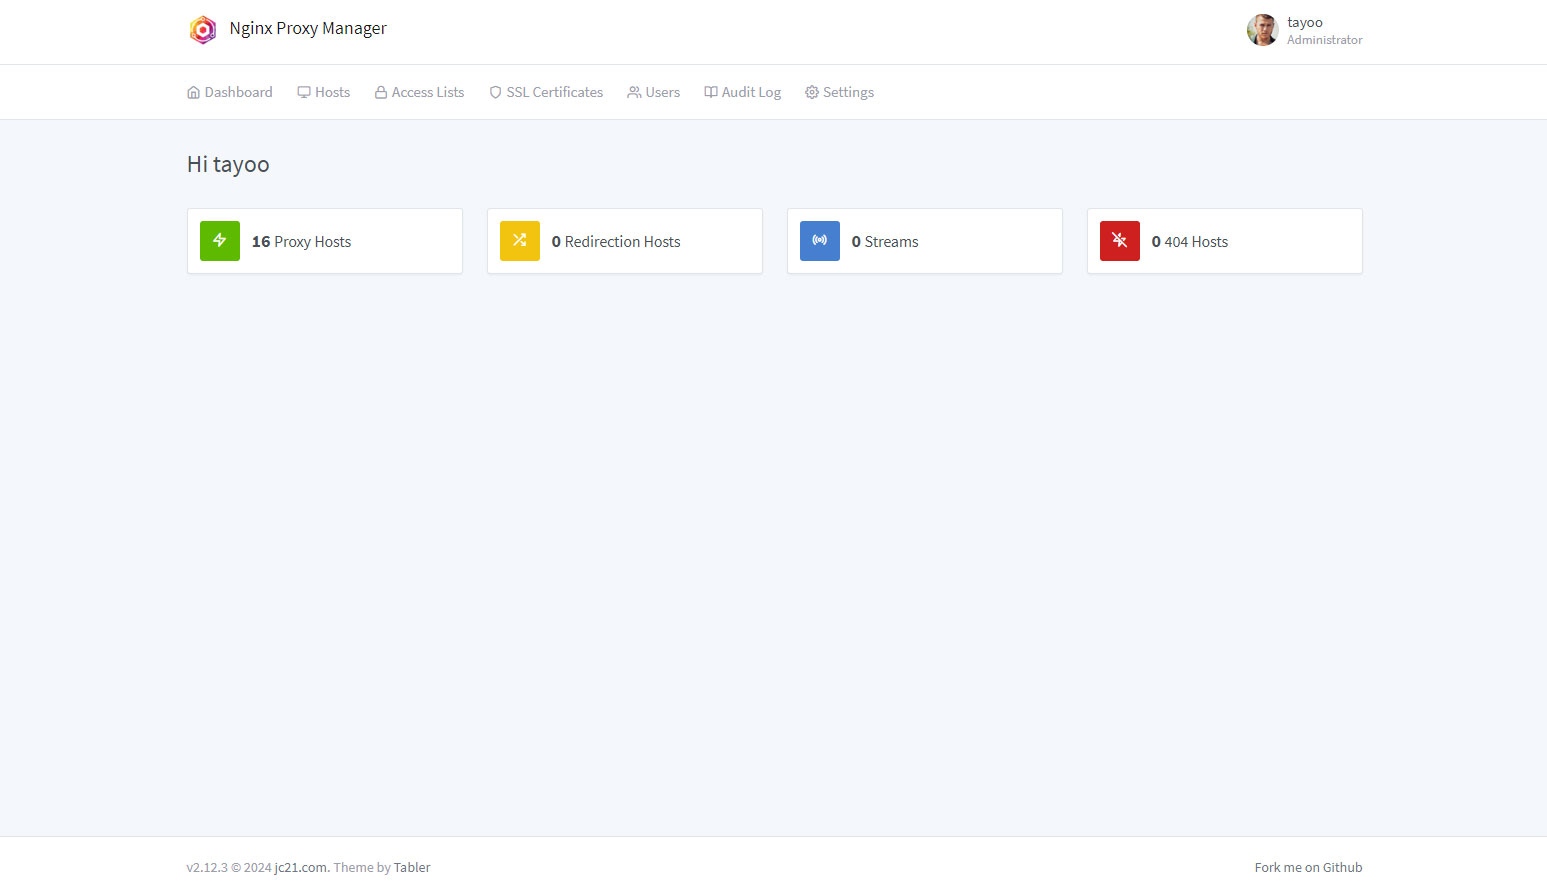Open the SSL Certificates page
This screenshot has width=1547, height=895.
click(546, 92)
